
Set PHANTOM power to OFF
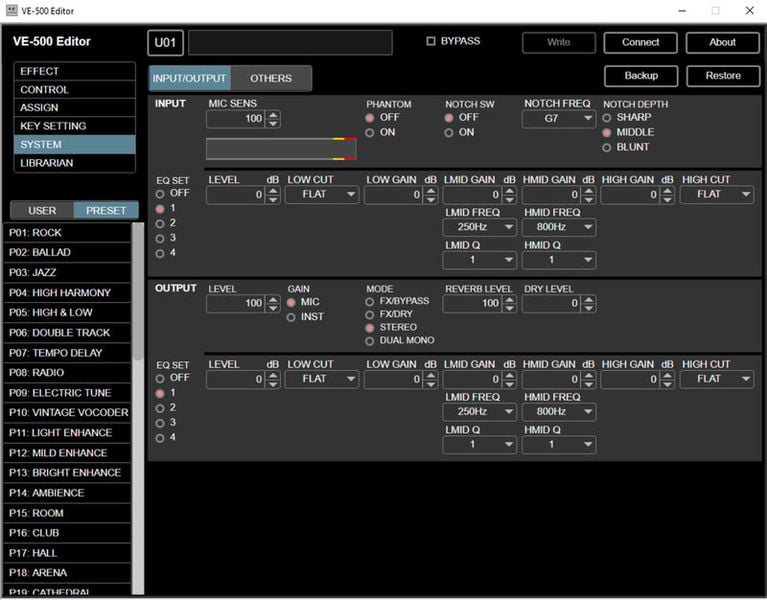click(x=370, y=118)
